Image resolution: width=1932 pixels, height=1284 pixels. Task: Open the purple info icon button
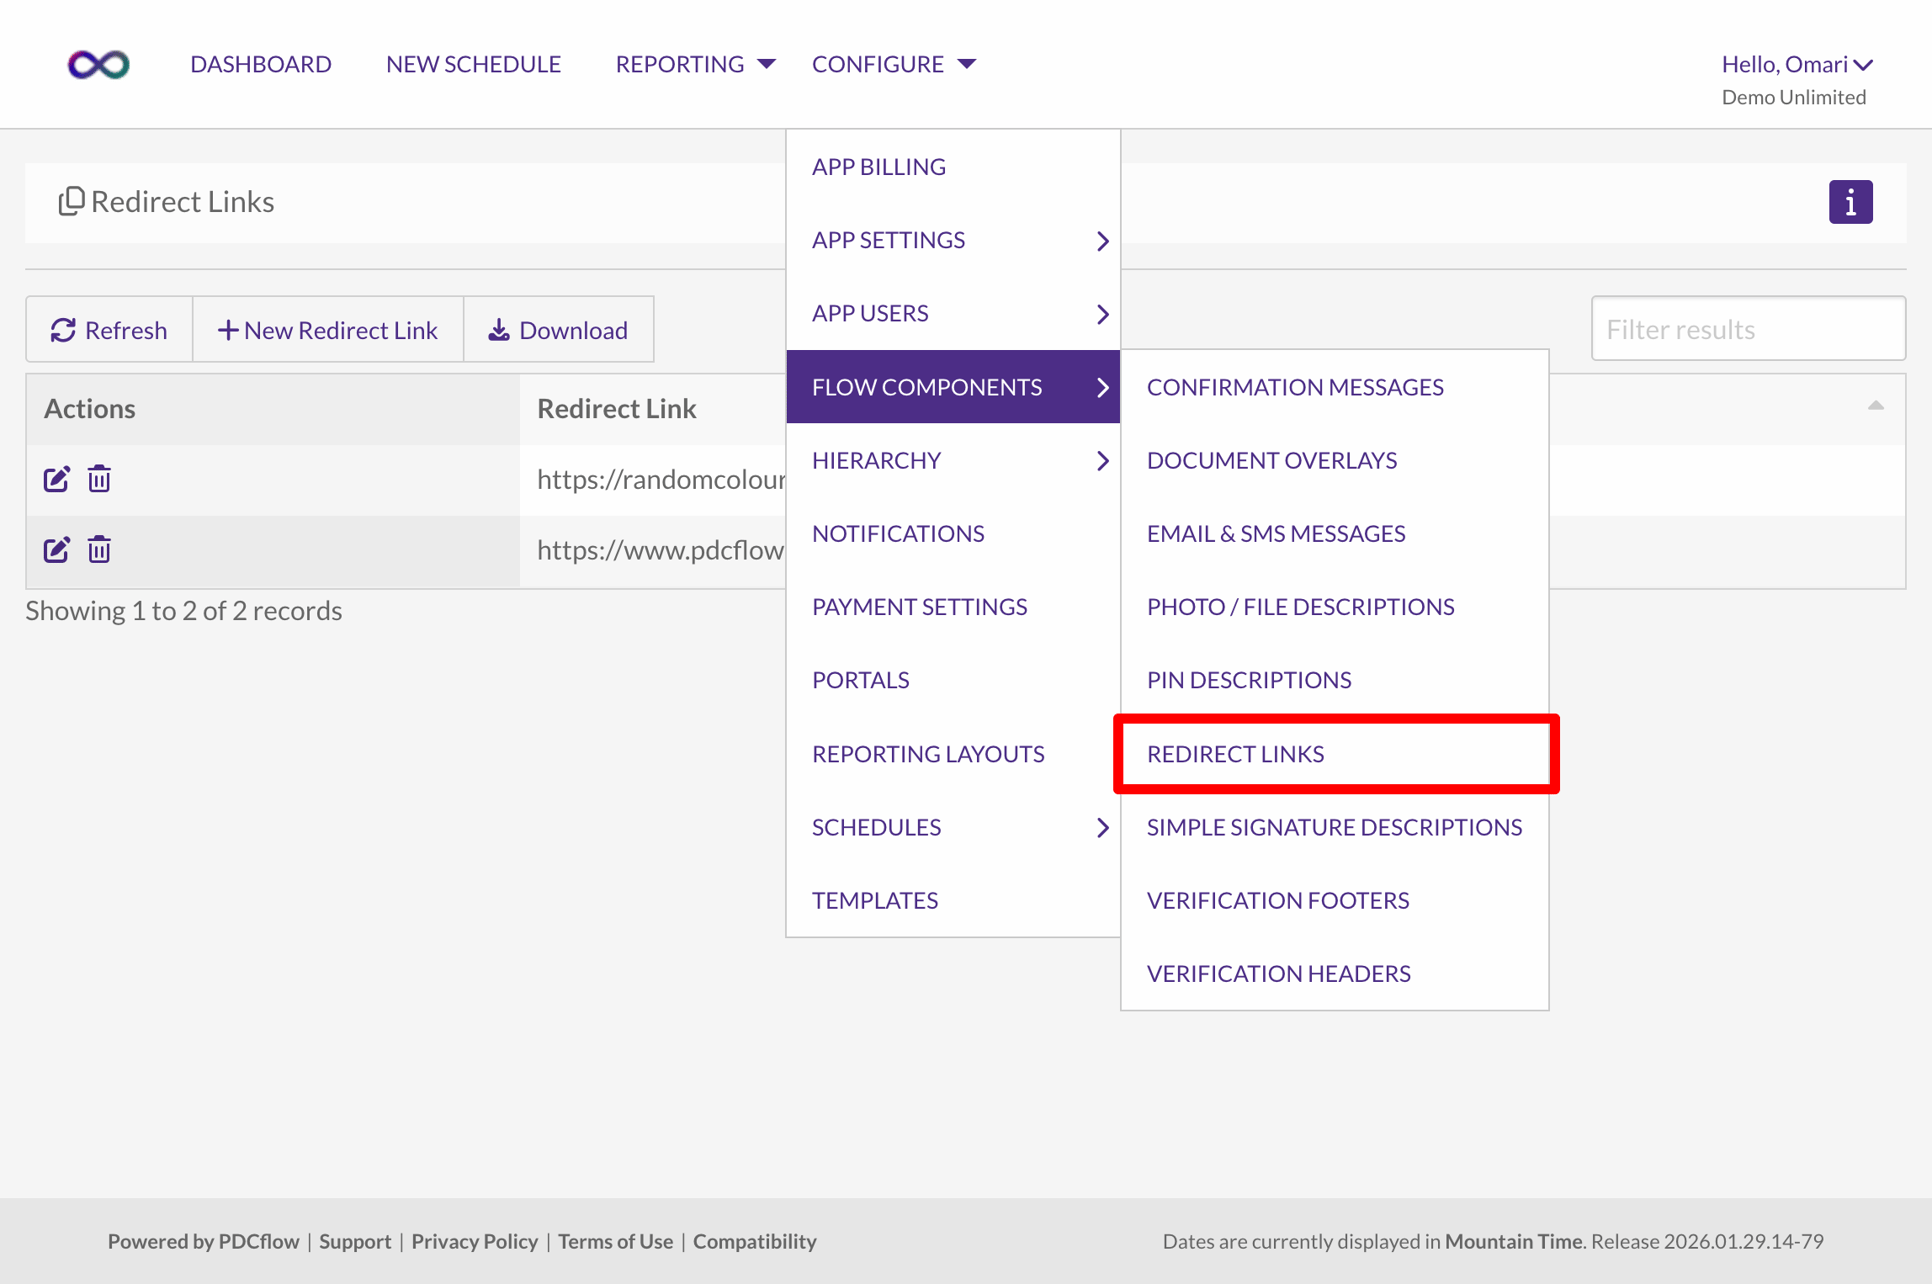[x=1850, y=202]
